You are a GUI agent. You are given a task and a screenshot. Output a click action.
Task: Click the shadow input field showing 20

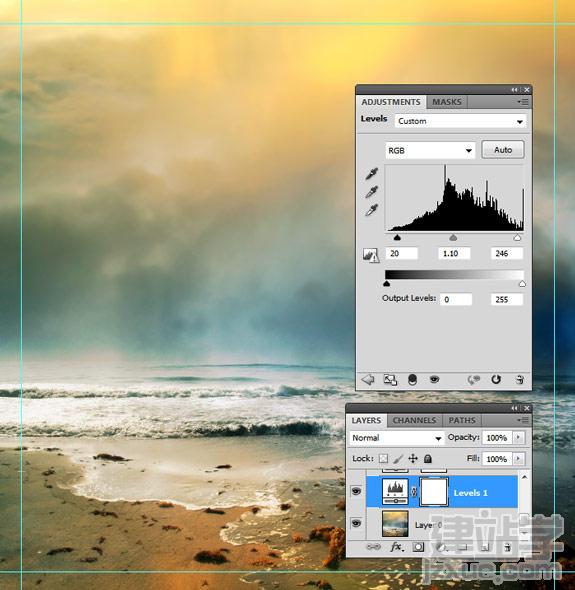[x=402, y=253]
